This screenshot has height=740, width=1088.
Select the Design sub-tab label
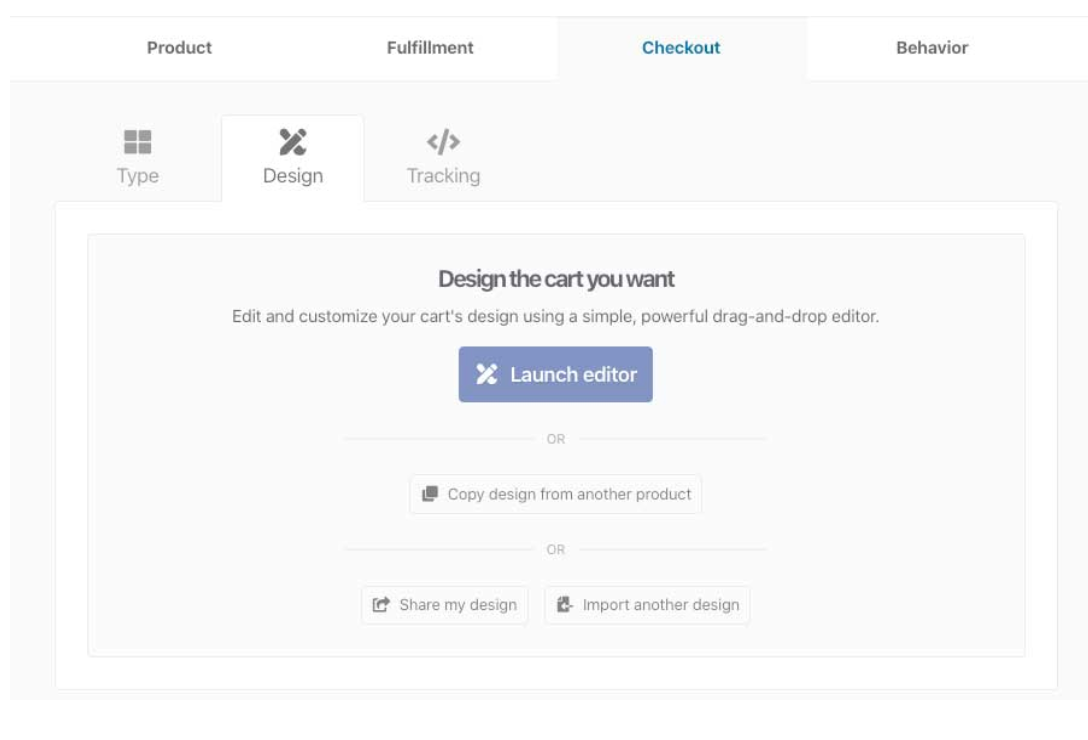pyautogui.click(x=293, y=176)
